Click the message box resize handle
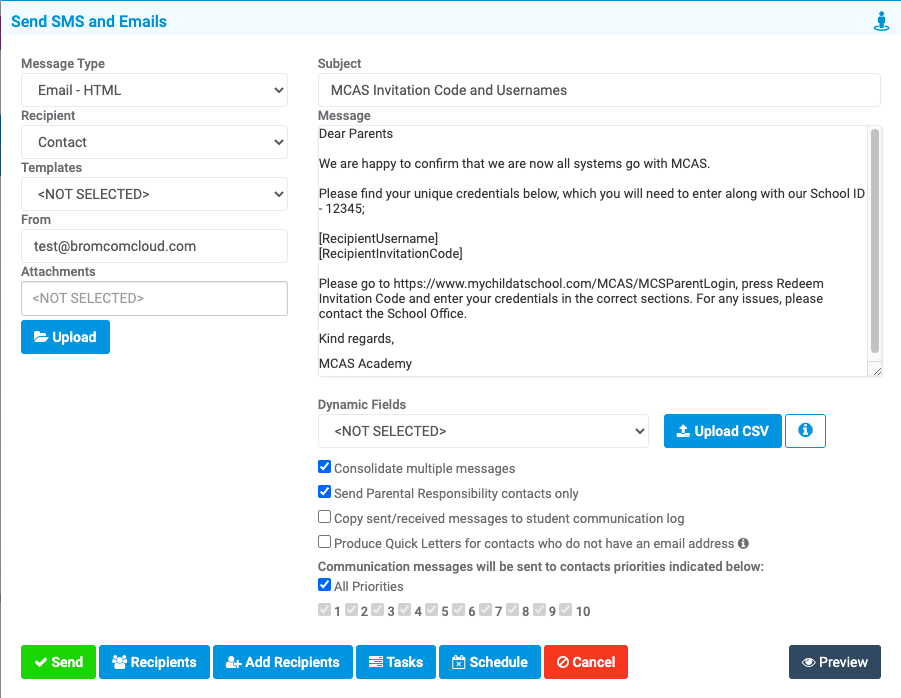 (876, 371)
